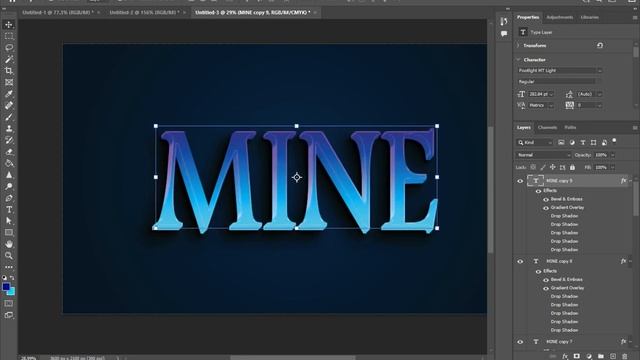Screen dimensions: 640x360
Task: Open the blend mode Normal dropdown
Action: (543, 155)
